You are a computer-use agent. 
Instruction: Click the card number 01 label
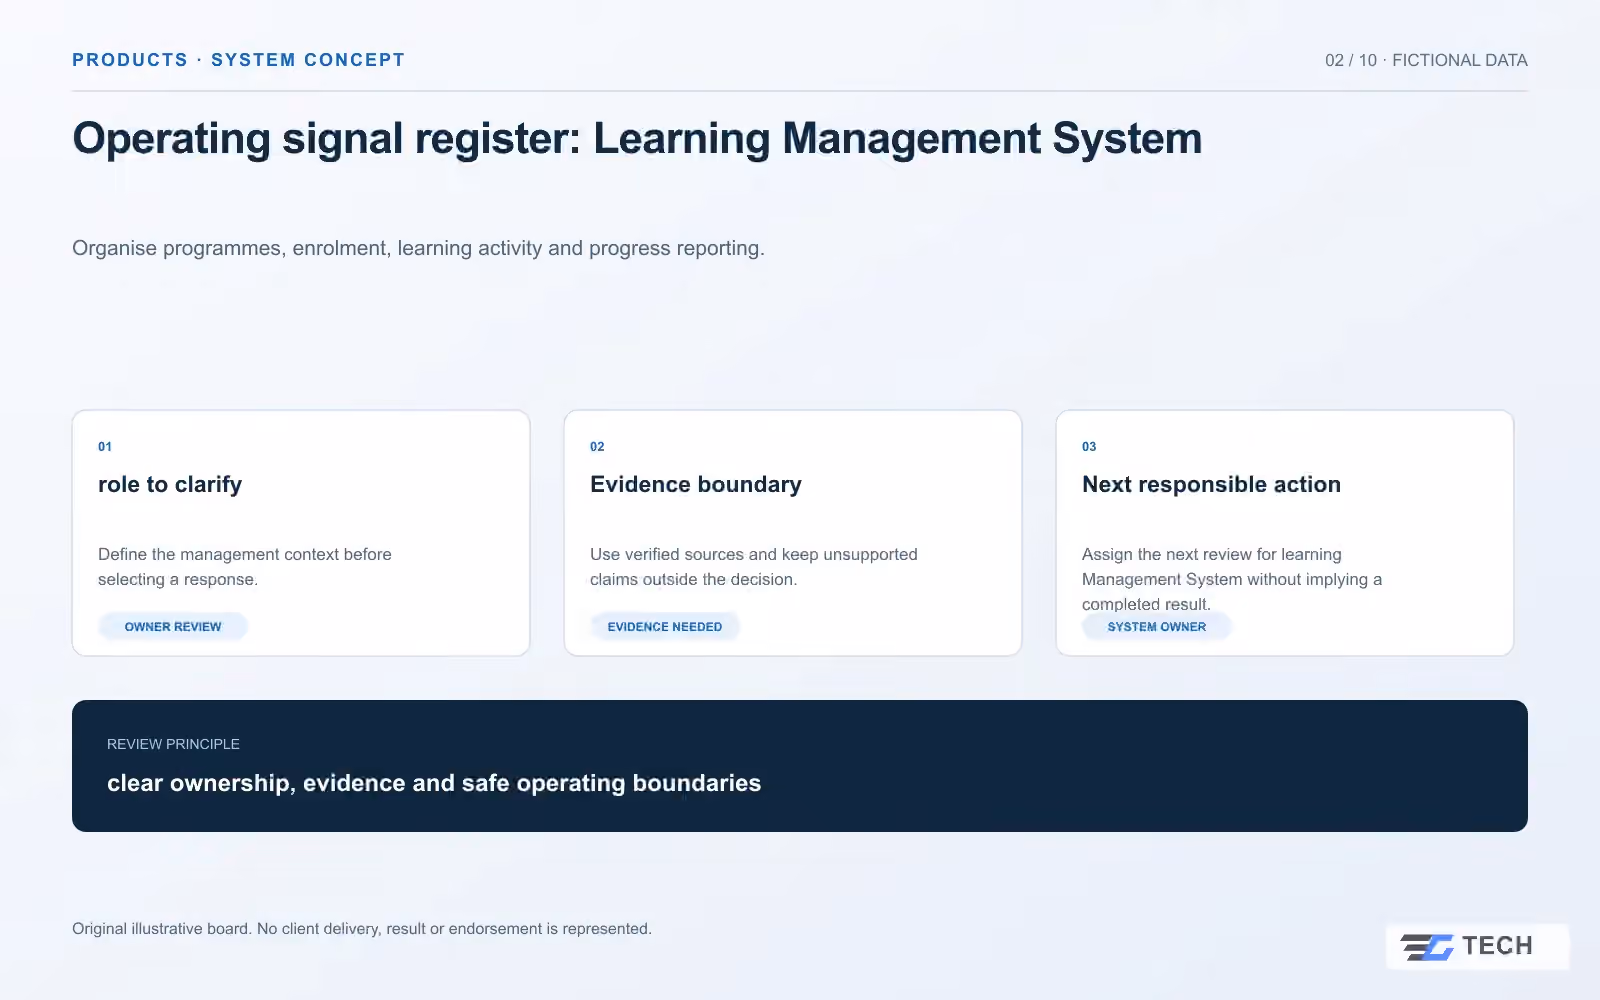click(105, 447)
